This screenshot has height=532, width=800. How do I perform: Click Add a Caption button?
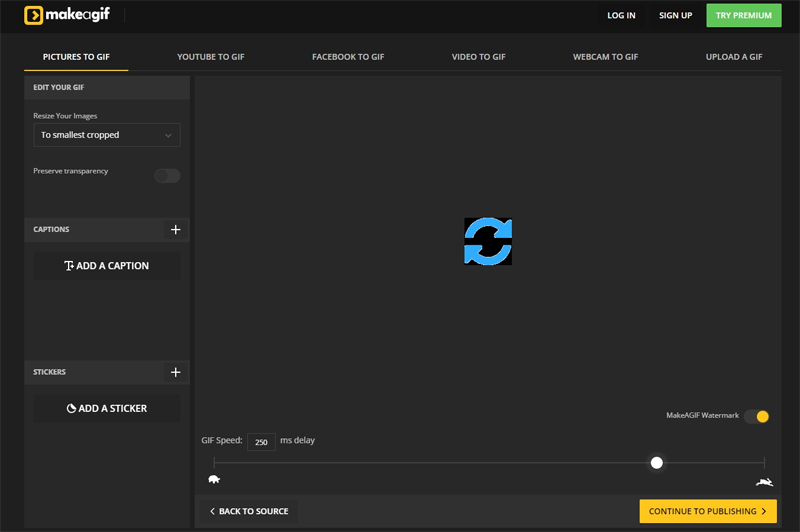(x=107, y=266)
